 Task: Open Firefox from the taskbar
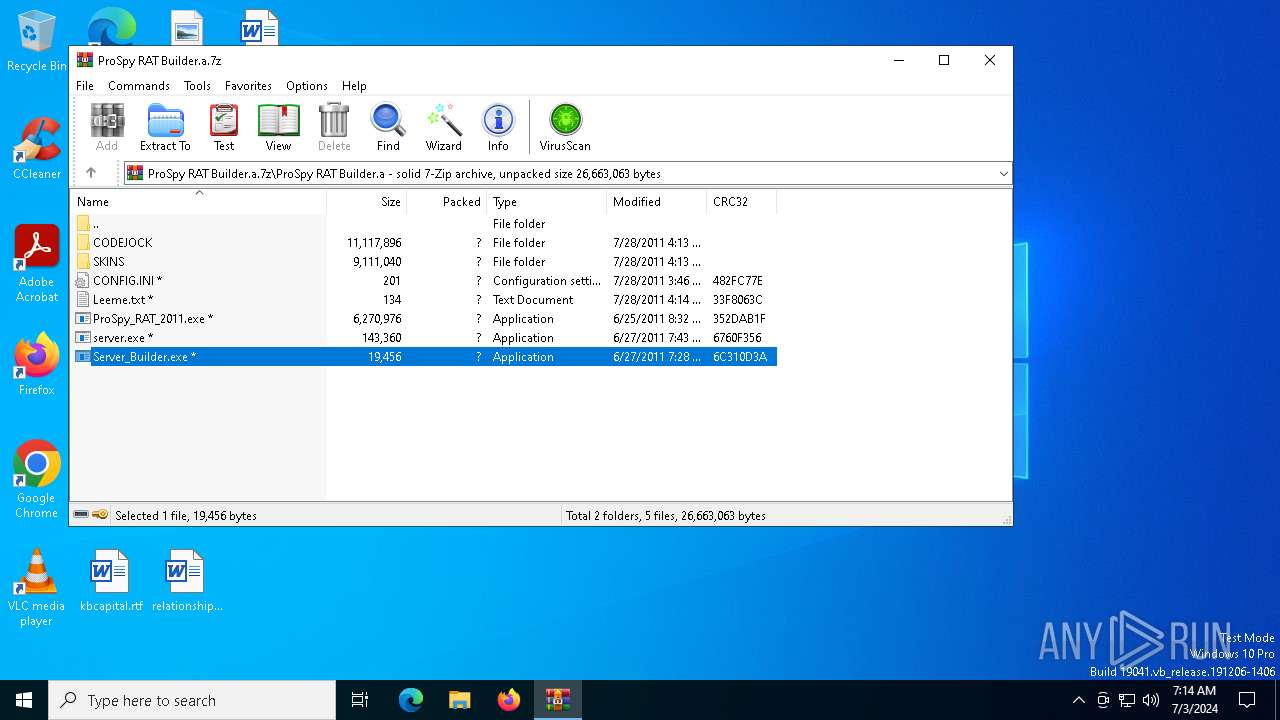pos(509,700)
